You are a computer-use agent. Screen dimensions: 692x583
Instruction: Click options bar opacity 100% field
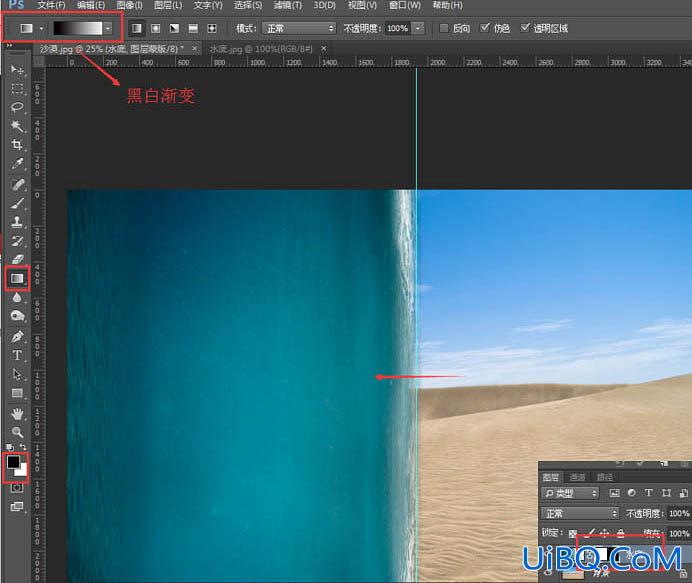coord(398,28)
